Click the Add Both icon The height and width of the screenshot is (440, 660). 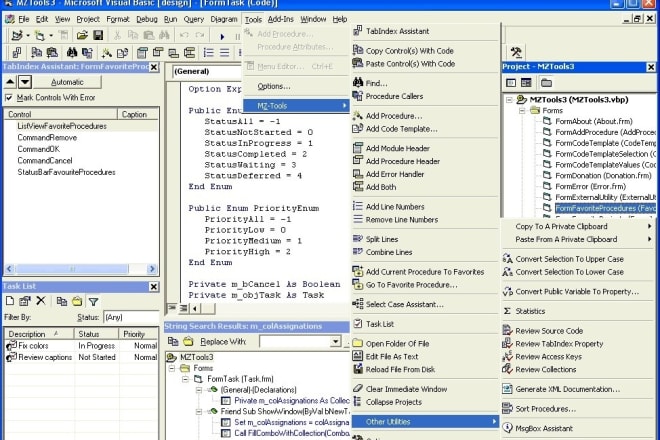358,187
